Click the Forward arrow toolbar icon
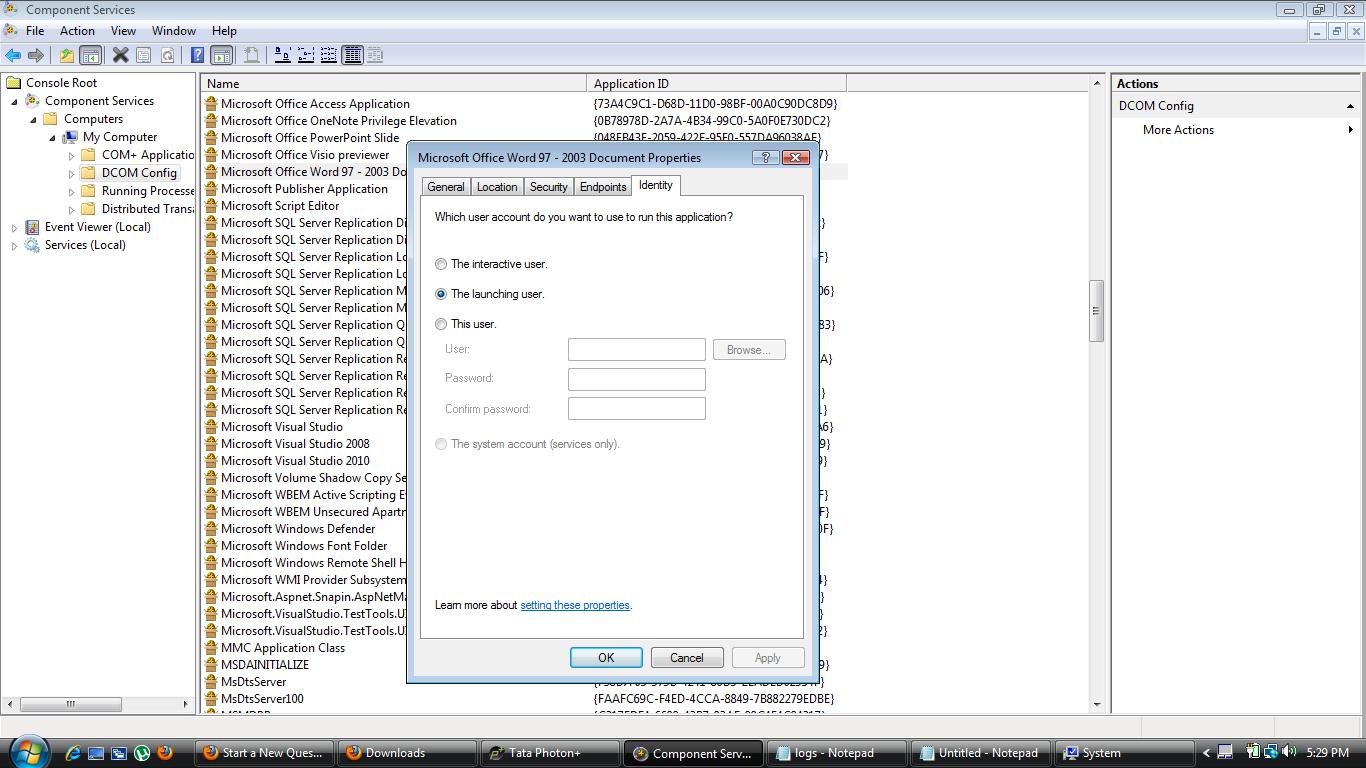 coord(36,56)
